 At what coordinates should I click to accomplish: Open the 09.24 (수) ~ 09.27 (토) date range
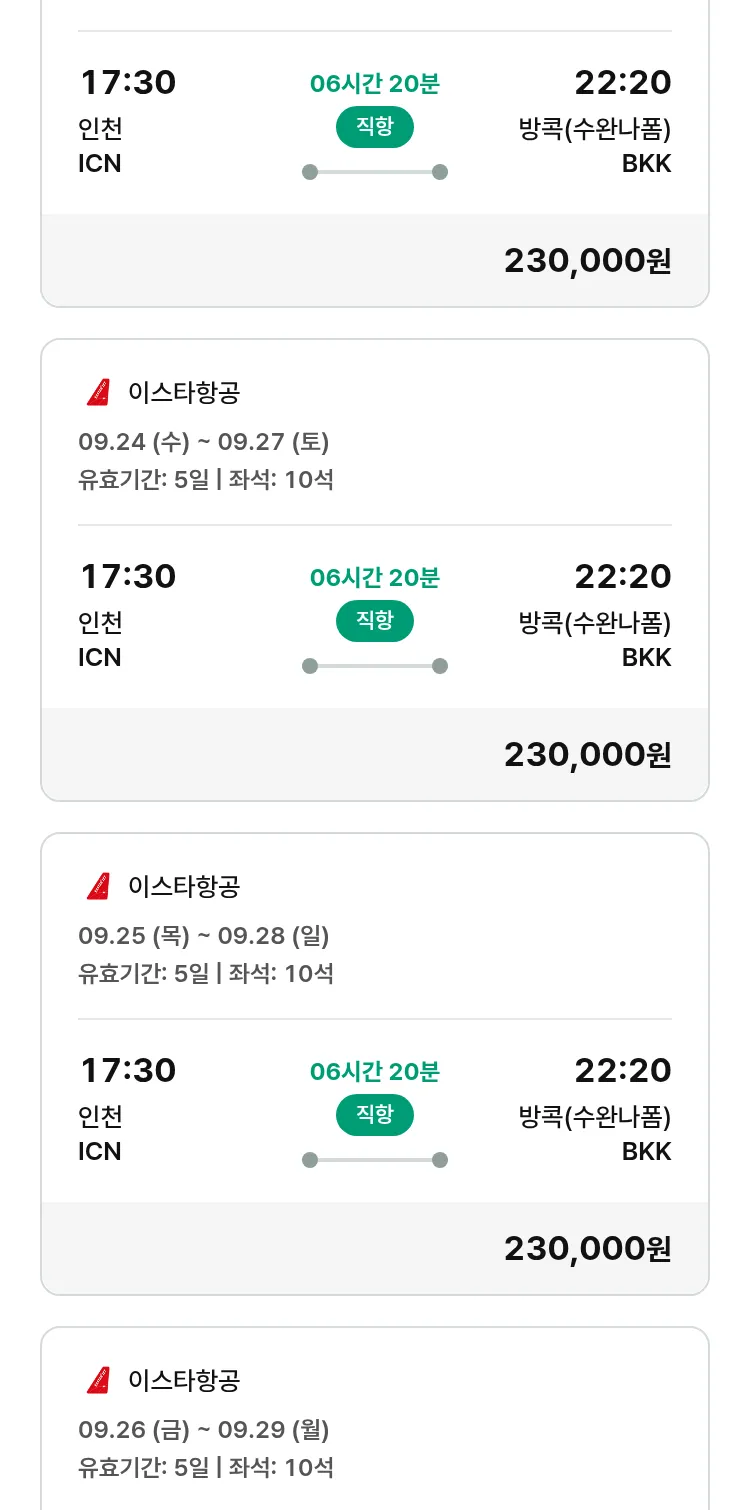204,441
